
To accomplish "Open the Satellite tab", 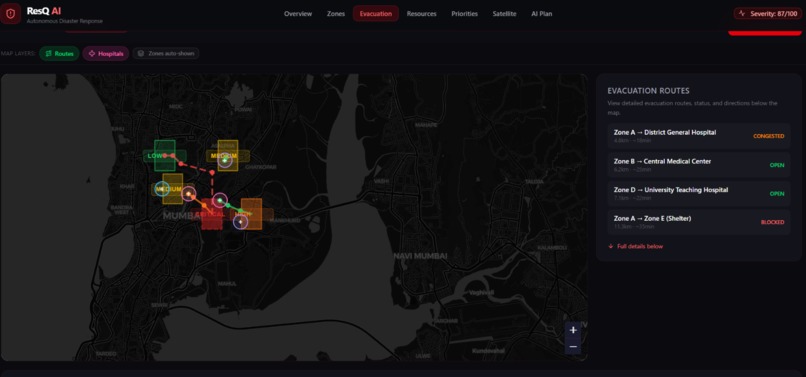I will (504, 14).
